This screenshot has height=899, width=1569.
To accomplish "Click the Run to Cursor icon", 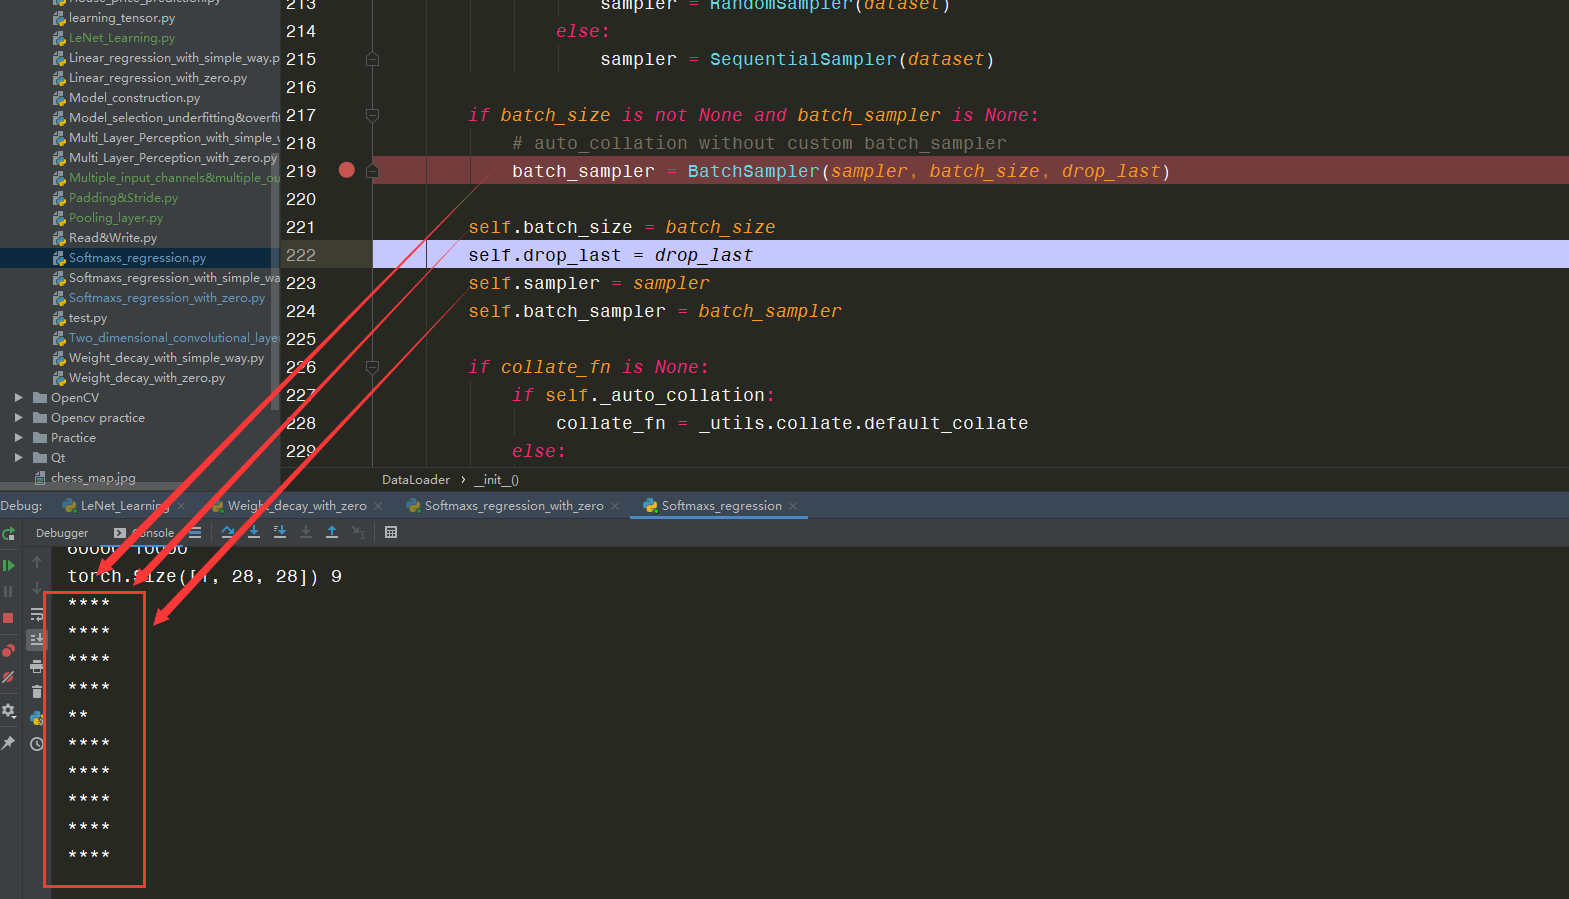I will pyautogui.click(x=358, y=532).
